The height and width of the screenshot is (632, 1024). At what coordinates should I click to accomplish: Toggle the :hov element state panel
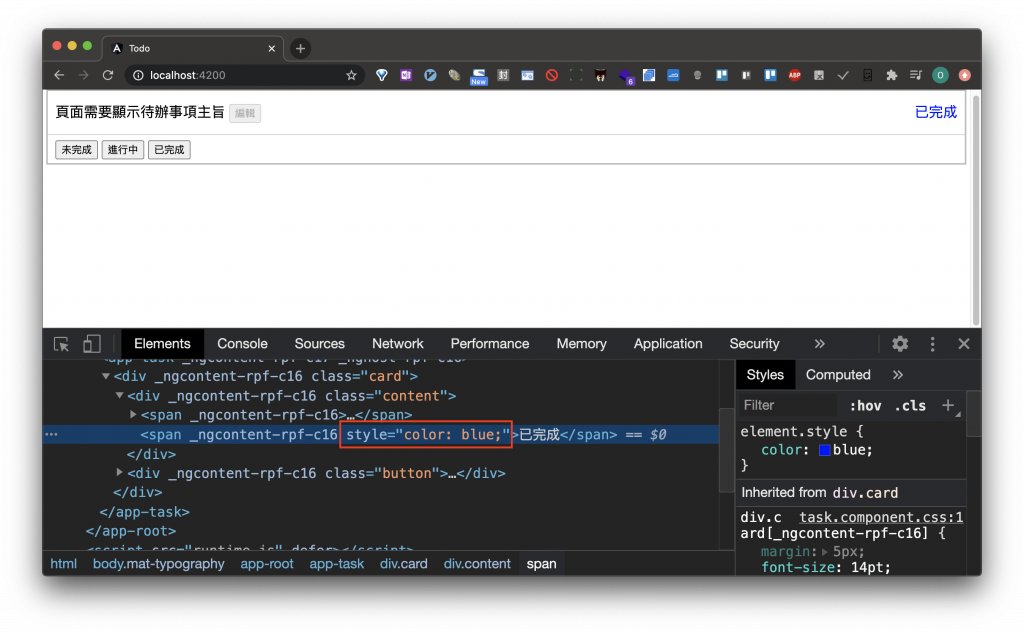[865, 405]
